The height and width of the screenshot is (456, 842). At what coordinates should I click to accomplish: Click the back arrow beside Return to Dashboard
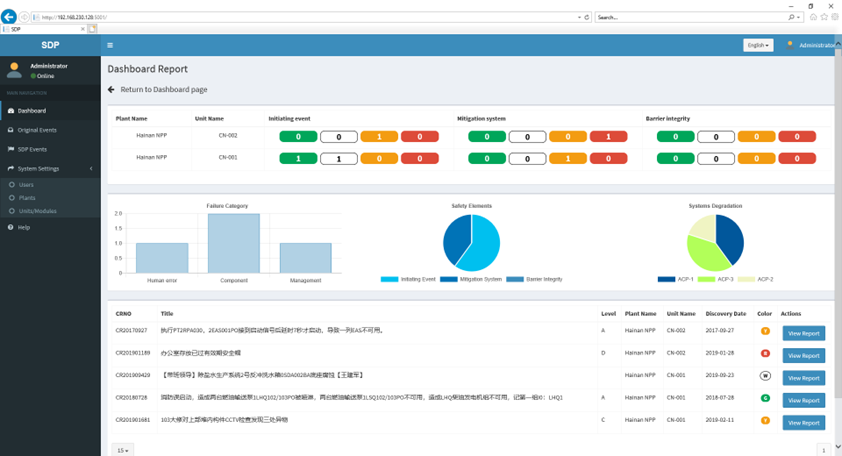[112, 90]
